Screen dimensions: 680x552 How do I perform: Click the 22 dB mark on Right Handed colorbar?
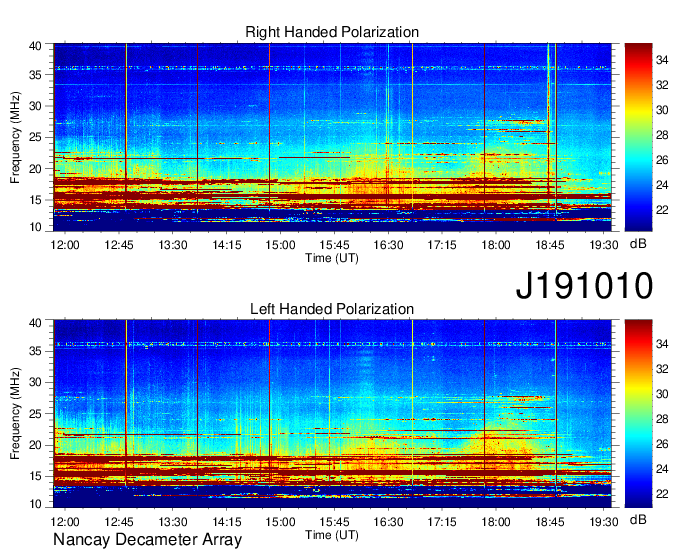[x=662, y=210]
